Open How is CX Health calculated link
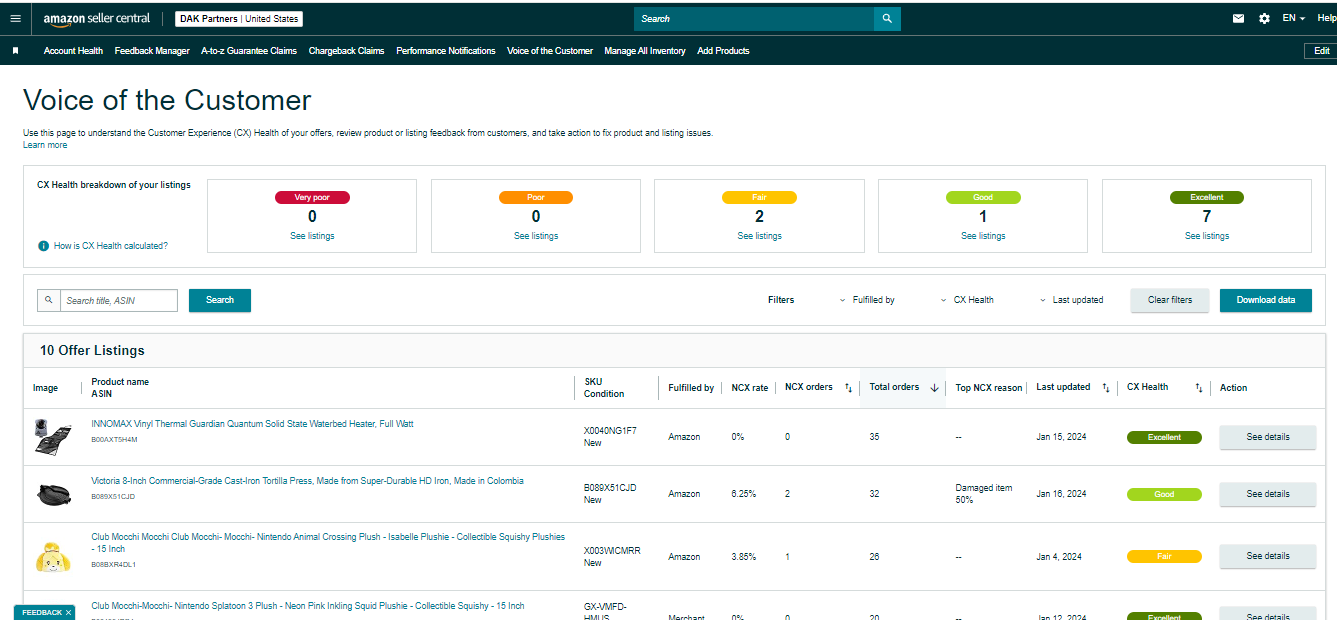The height and width of the screenshot is (620, 1337). tap(111, 246)
